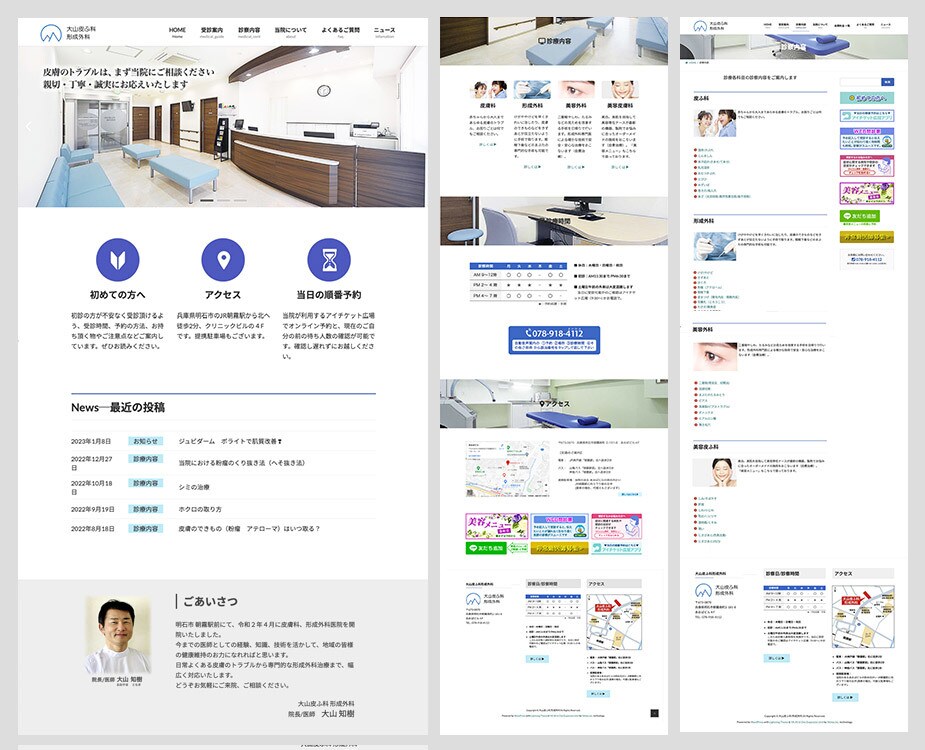Click the お知らせ tag on the 2023年1月8日 row

coord(146,441)
